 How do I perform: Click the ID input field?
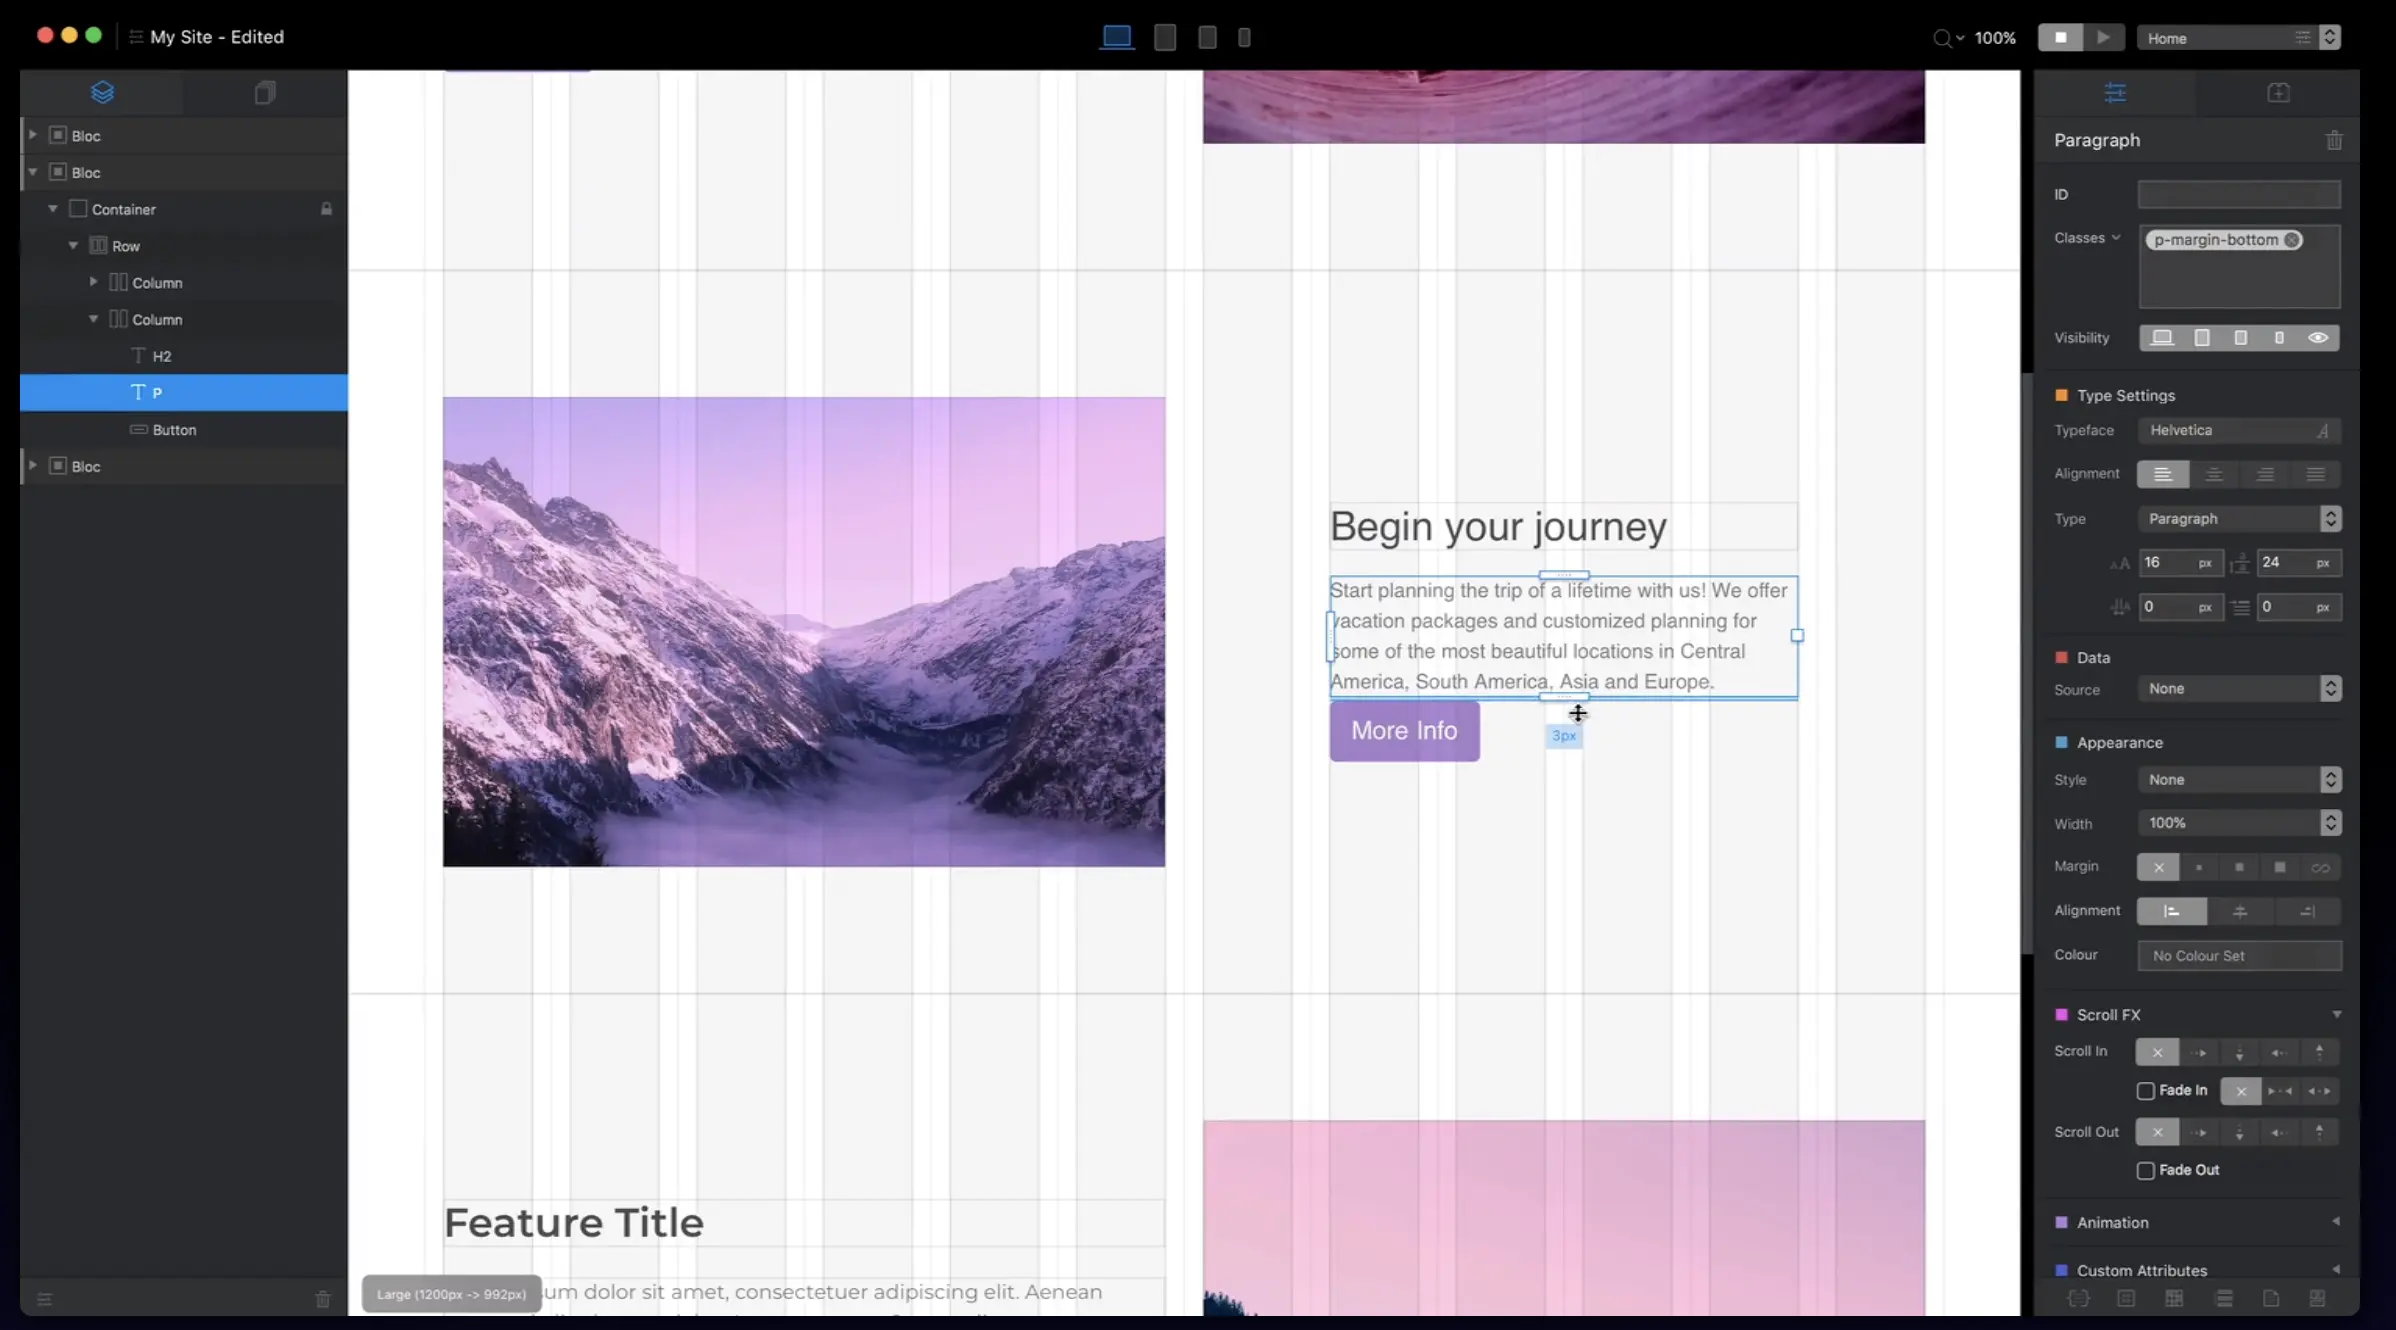point(2239,195)
